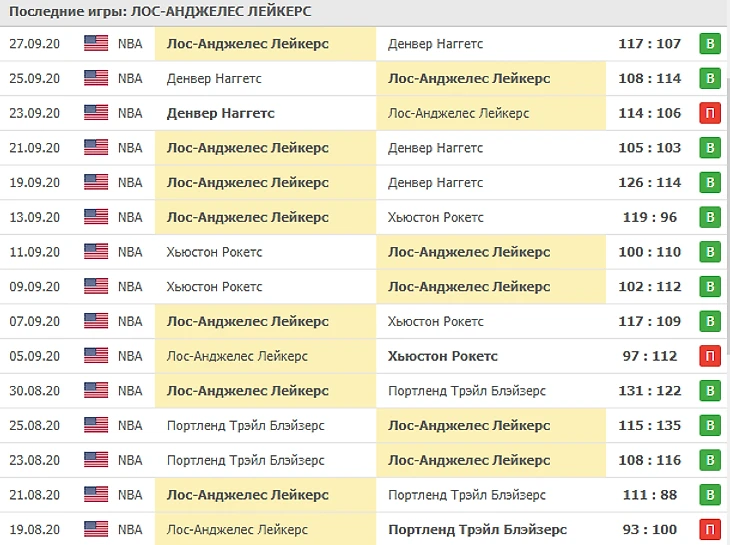Click the USA flag in the 25.08.20 row
730x545 pixels.
(x=96, y=425)
